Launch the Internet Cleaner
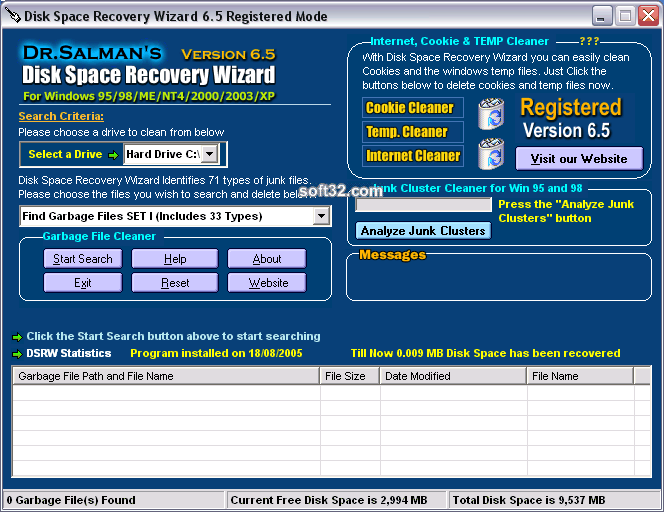Image resolution: width=664 pixels, height=512 pixels. click(x=413, y=156)
